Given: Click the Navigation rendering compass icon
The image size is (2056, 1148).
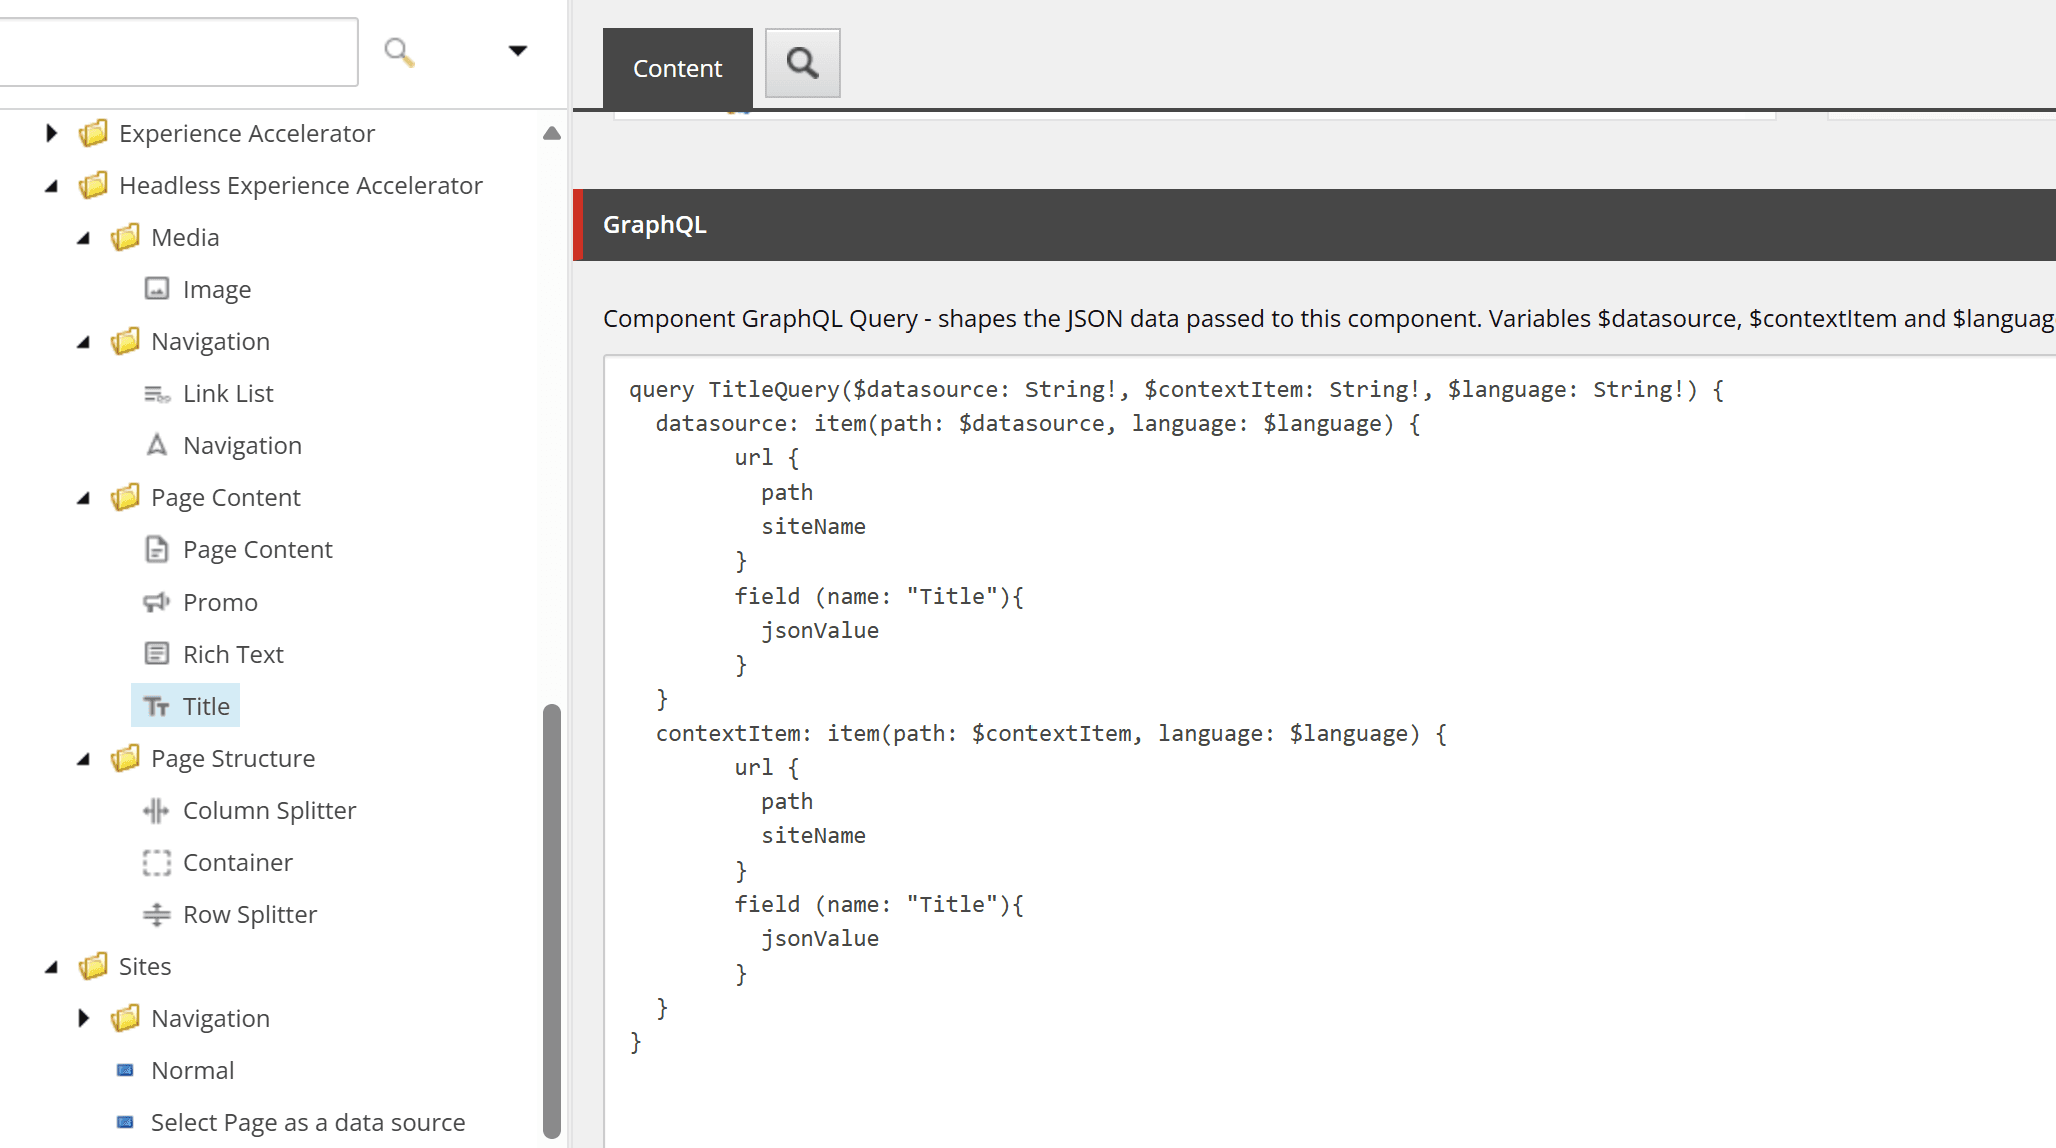Looking at the screenshot, I should coord(157,445).
